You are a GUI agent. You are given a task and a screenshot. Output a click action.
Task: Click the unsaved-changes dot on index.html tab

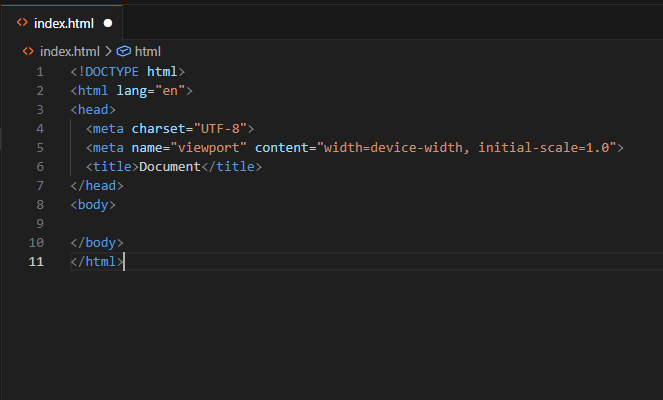108,22
